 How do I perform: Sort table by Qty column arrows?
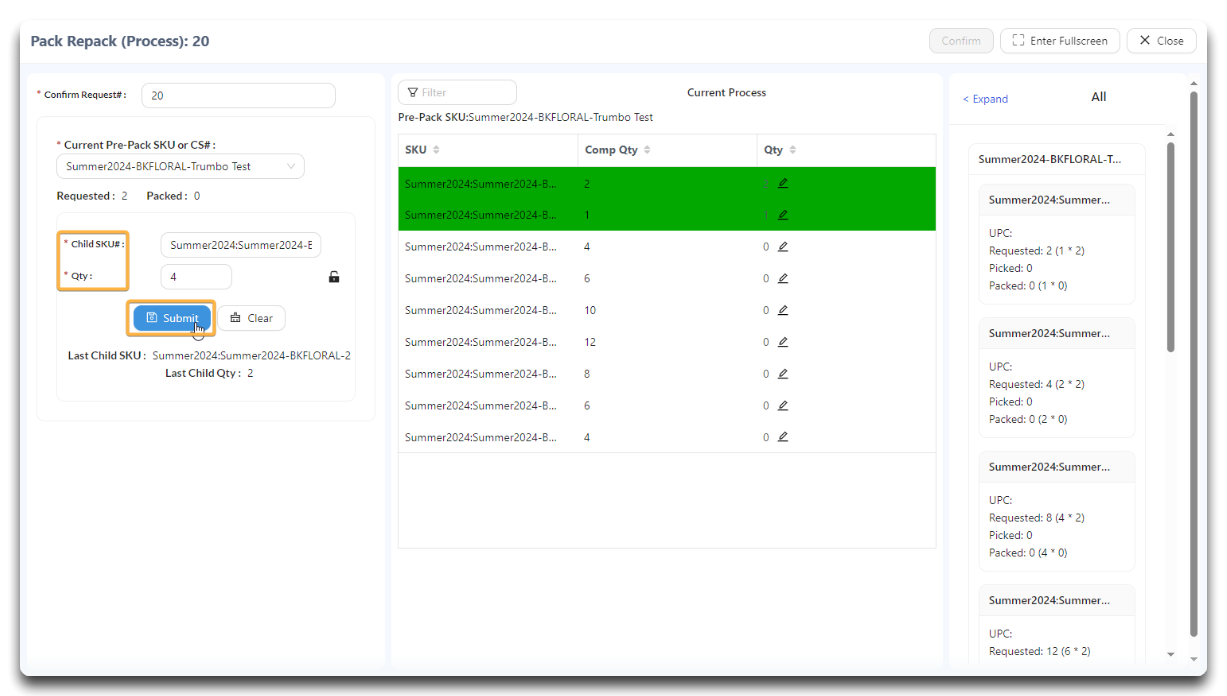[793, 150]
